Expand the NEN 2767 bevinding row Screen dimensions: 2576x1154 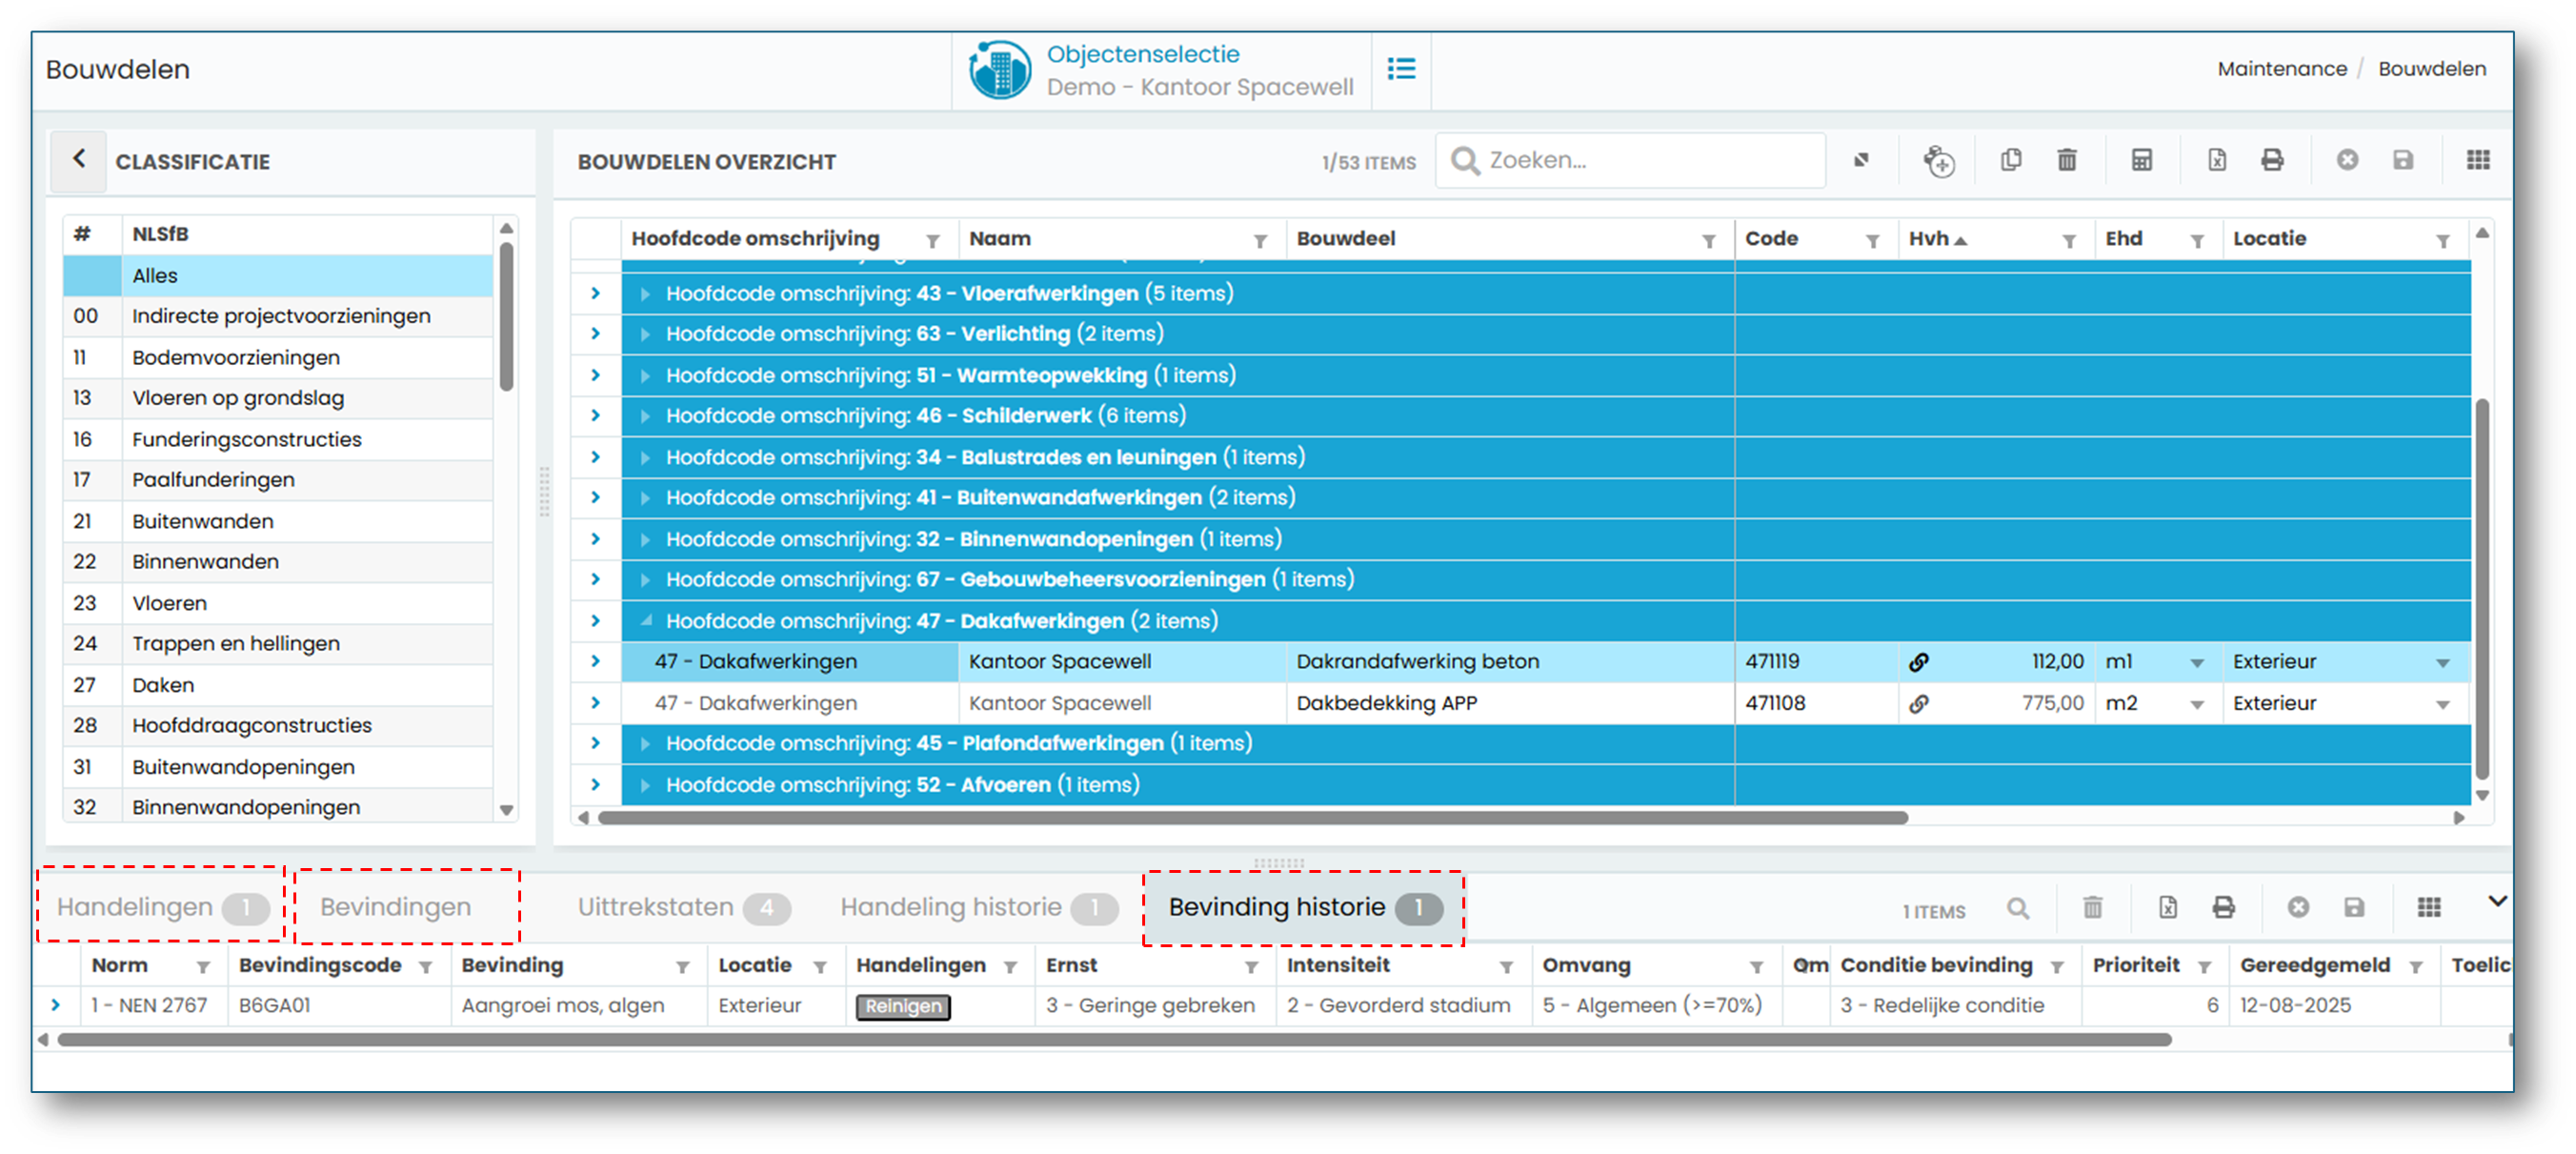(55, 1005)
